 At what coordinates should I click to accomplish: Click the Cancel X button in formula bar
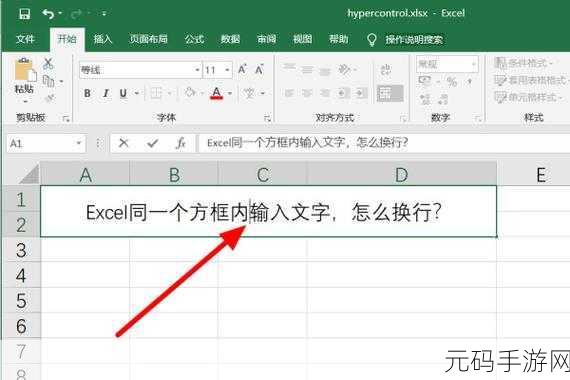point(124,143)
